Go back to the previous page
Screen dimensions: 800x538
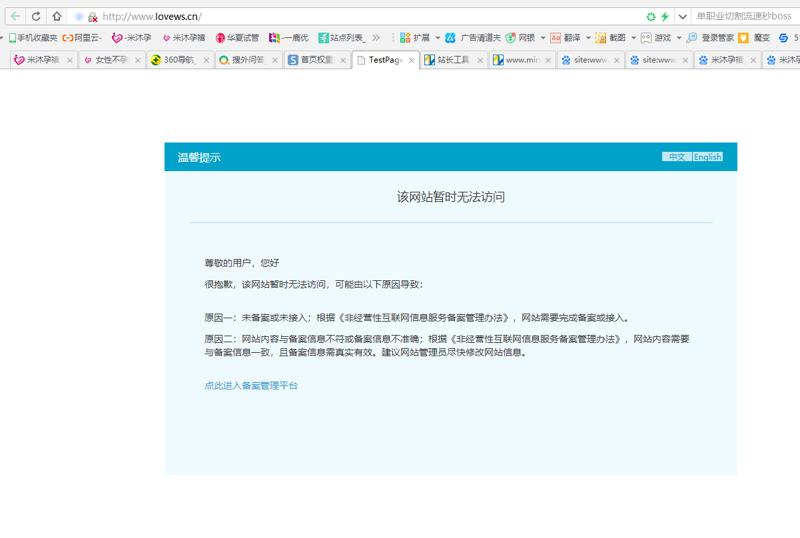pyautogui.click(x=15, y=16)
